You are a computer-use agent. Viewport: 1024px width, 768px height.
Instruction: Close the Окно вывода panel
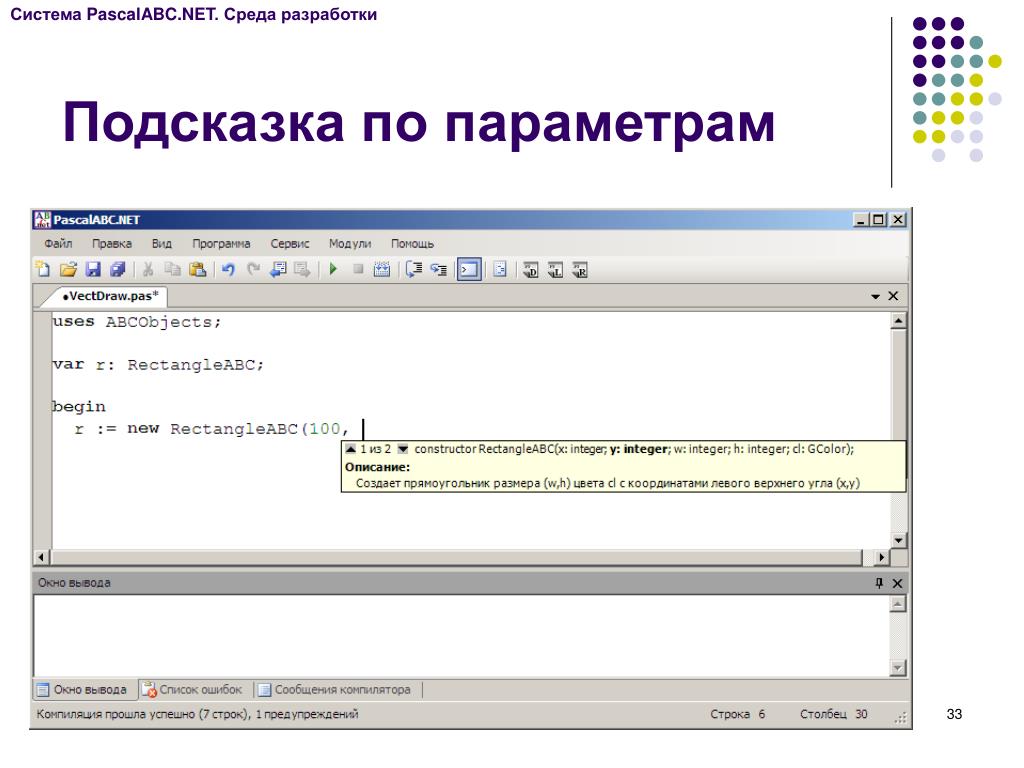[897, 583]
